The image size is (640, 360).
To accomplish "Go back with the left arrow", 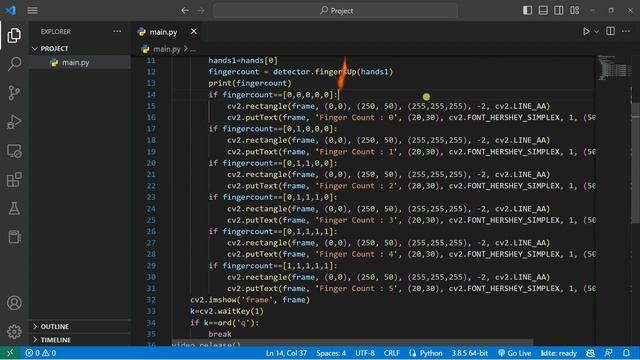I will tap(185, 11).
